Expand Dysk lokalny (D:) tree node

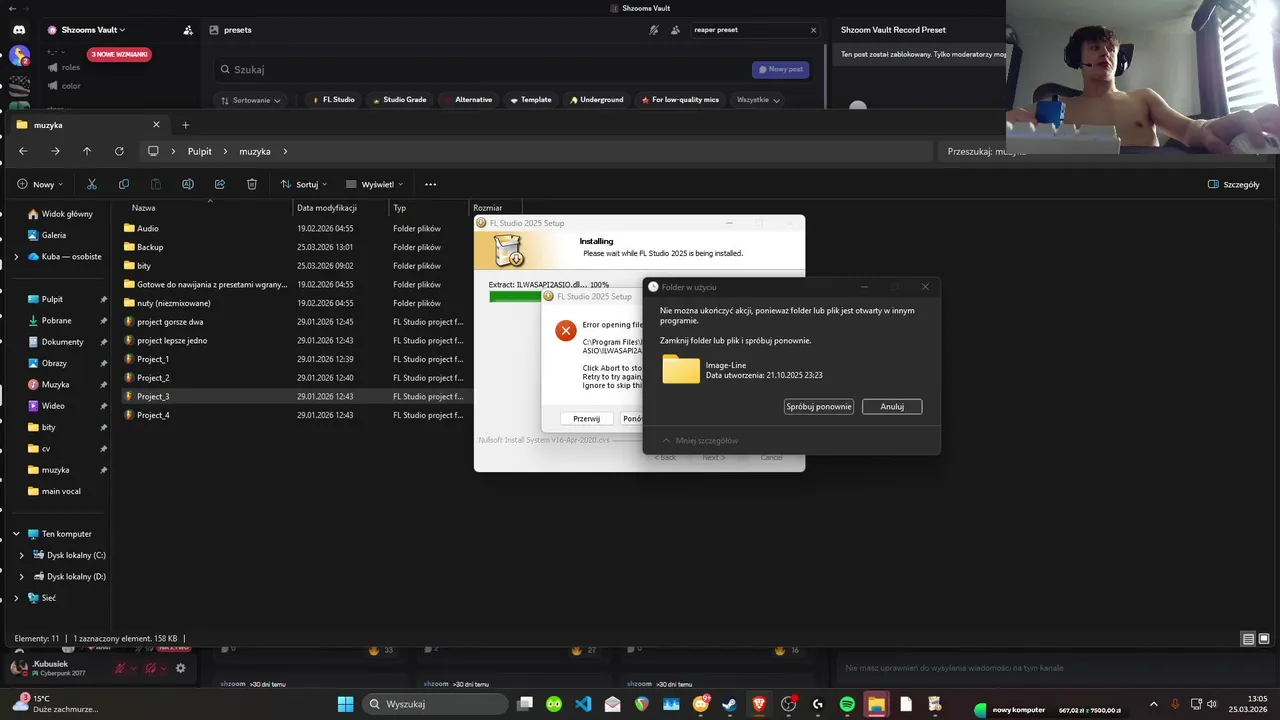(22, 577)
